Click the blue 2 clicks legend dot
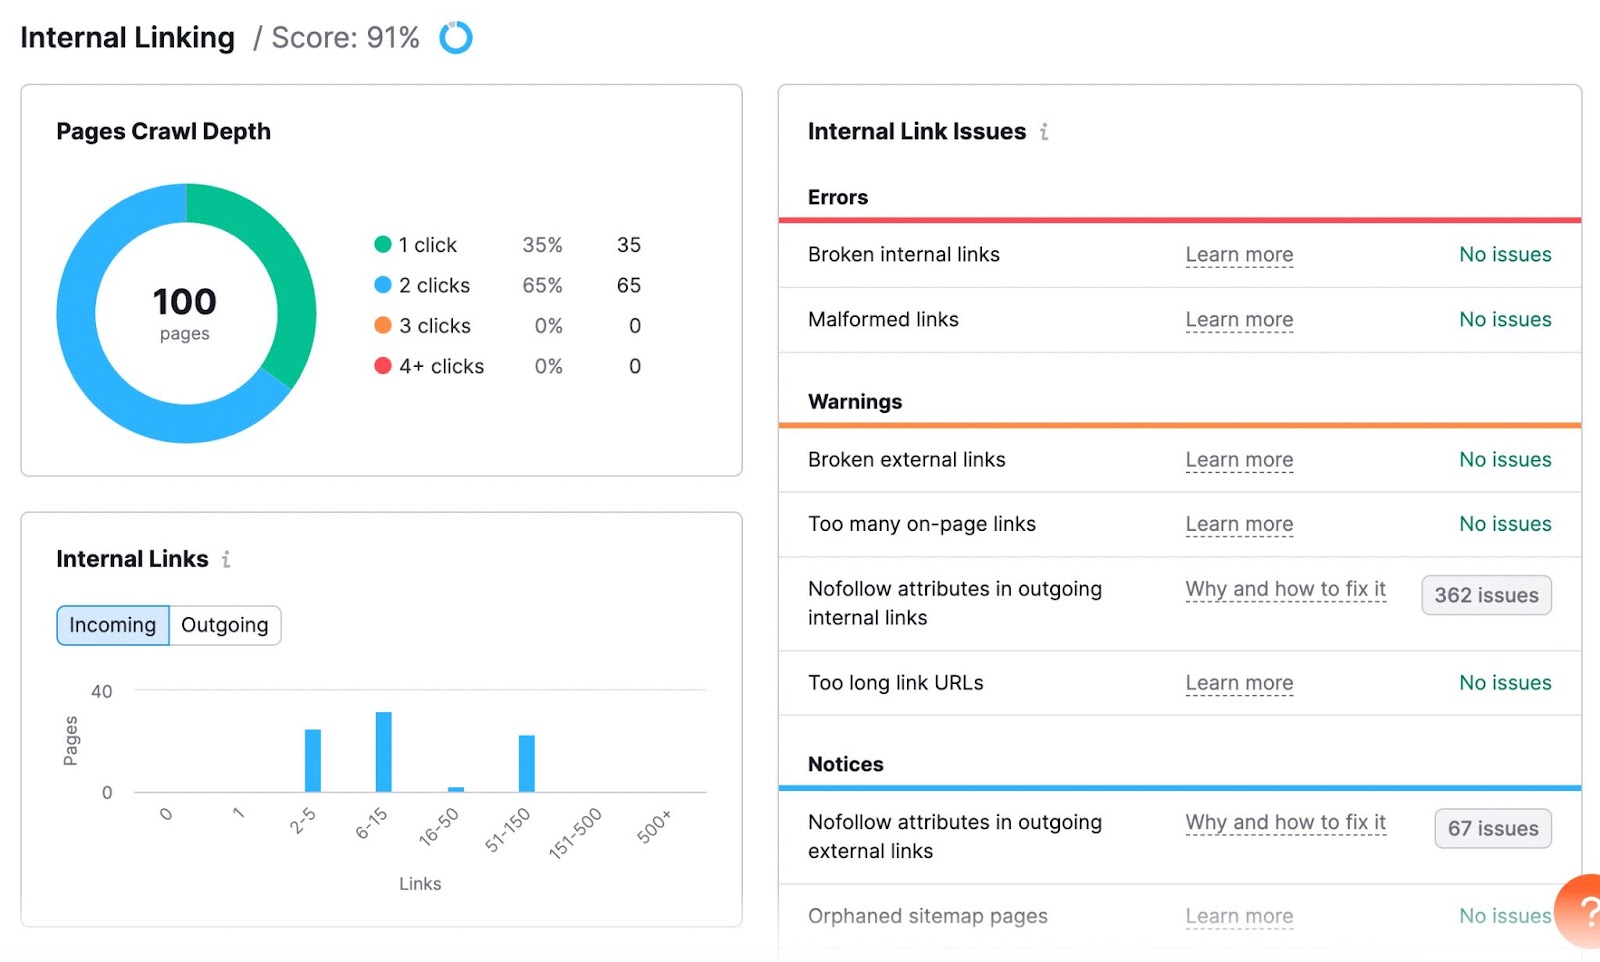1600x962 pixels. pyautogui.click(x=383, y=285)
